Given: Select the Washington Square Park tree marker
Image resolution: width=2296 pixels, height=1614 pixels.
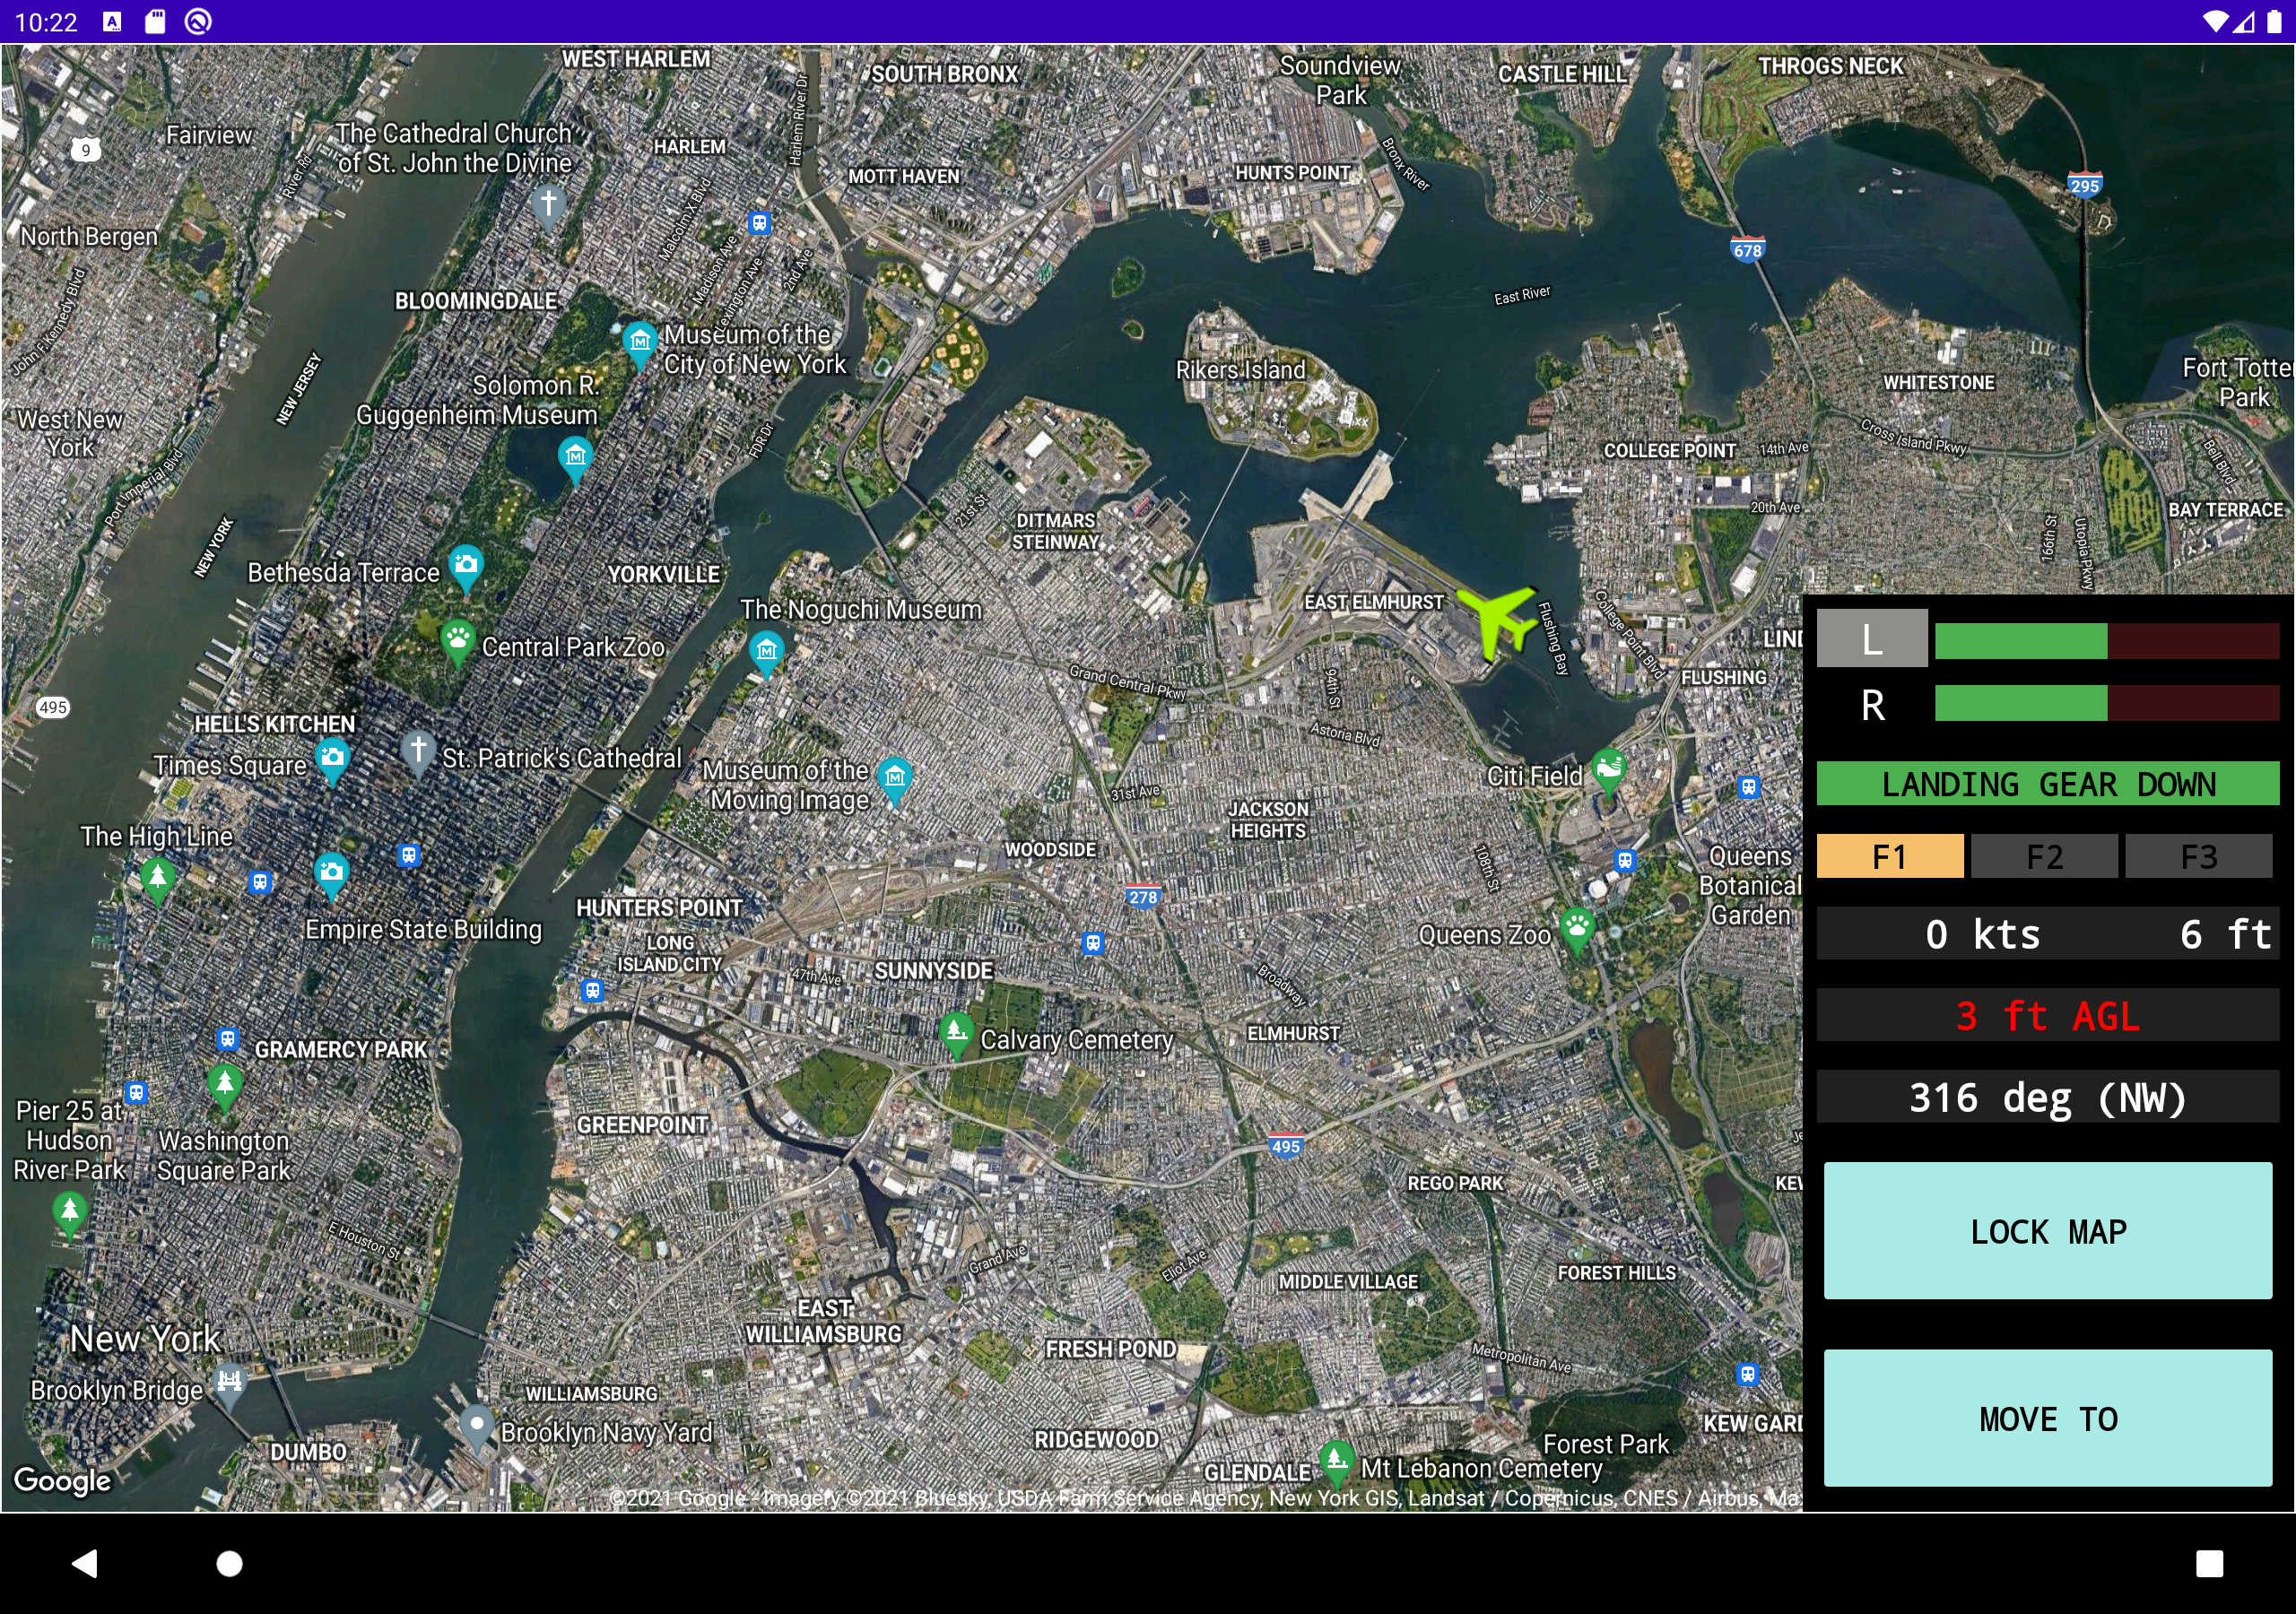Looking at the screenshot, I should 224,1086.
